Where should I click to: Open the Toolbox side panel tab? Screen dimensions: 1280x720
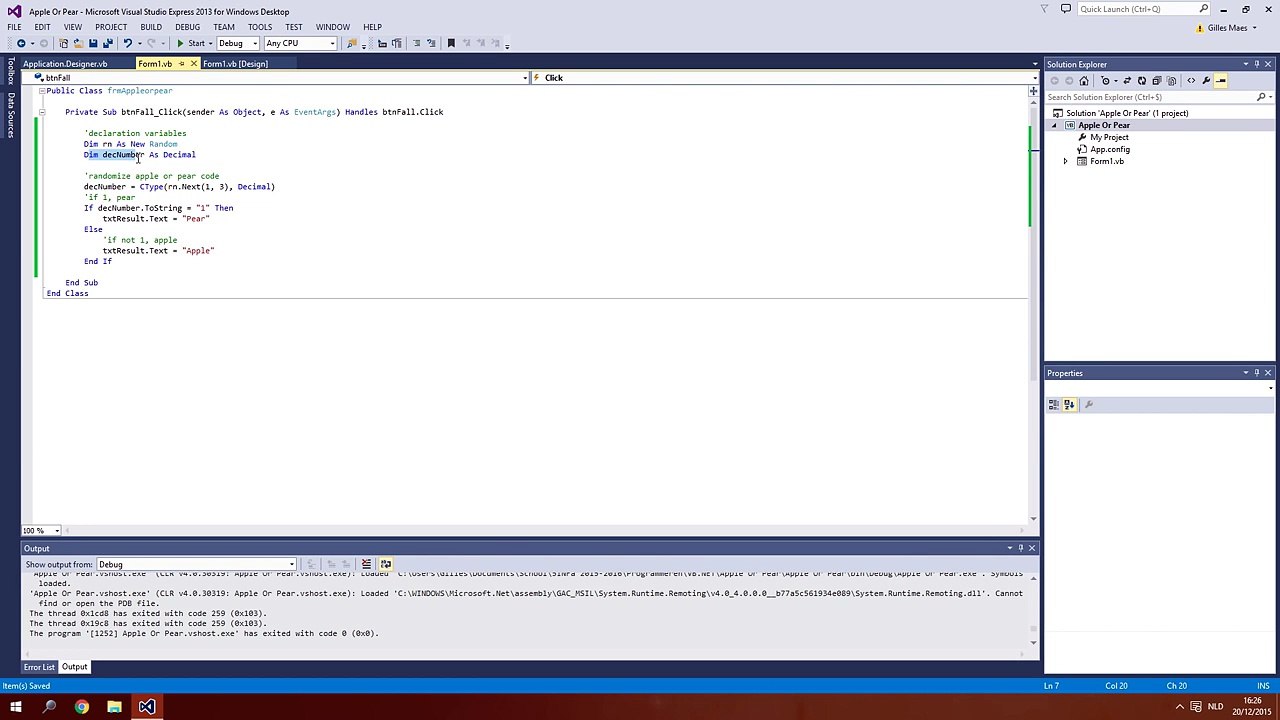[x=11, y=71]
